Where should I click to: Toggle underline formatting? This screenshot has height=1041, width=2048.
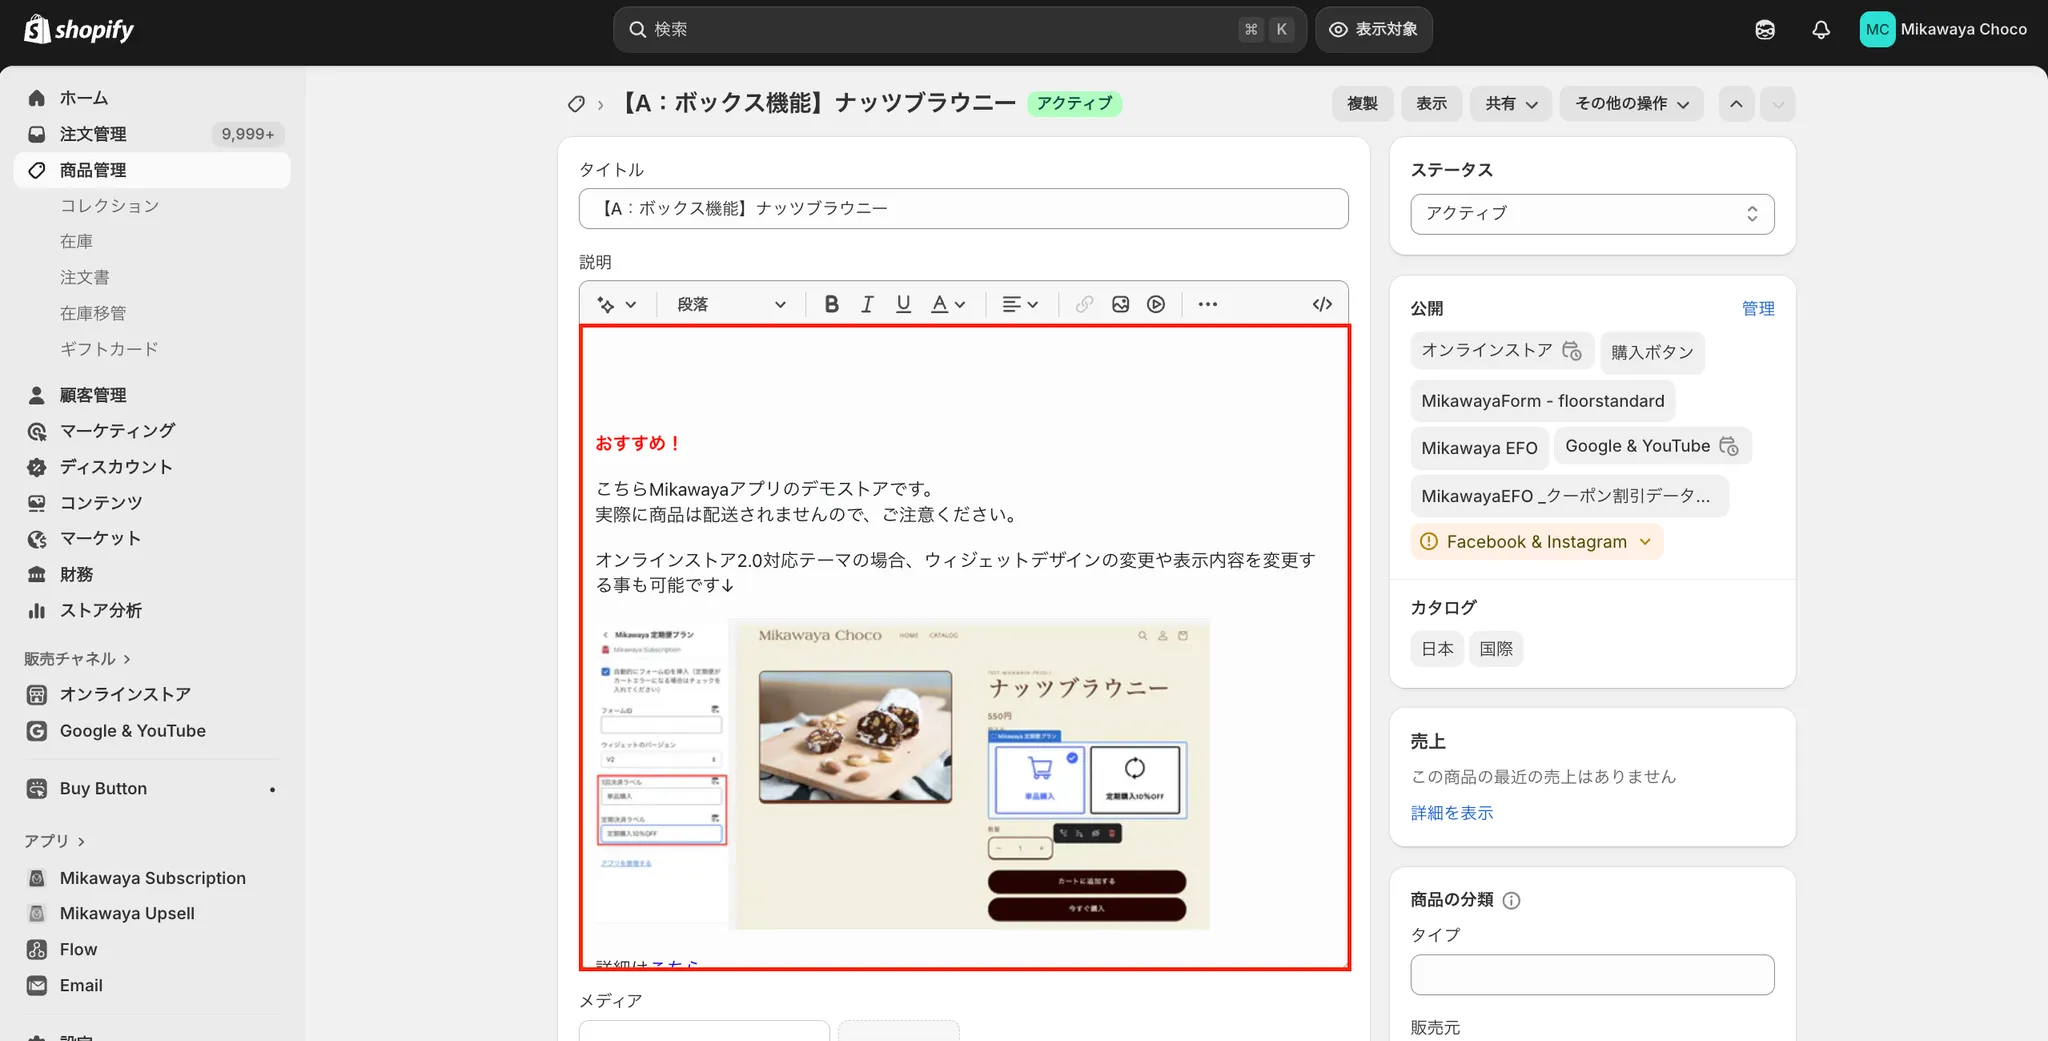(903, 304)
